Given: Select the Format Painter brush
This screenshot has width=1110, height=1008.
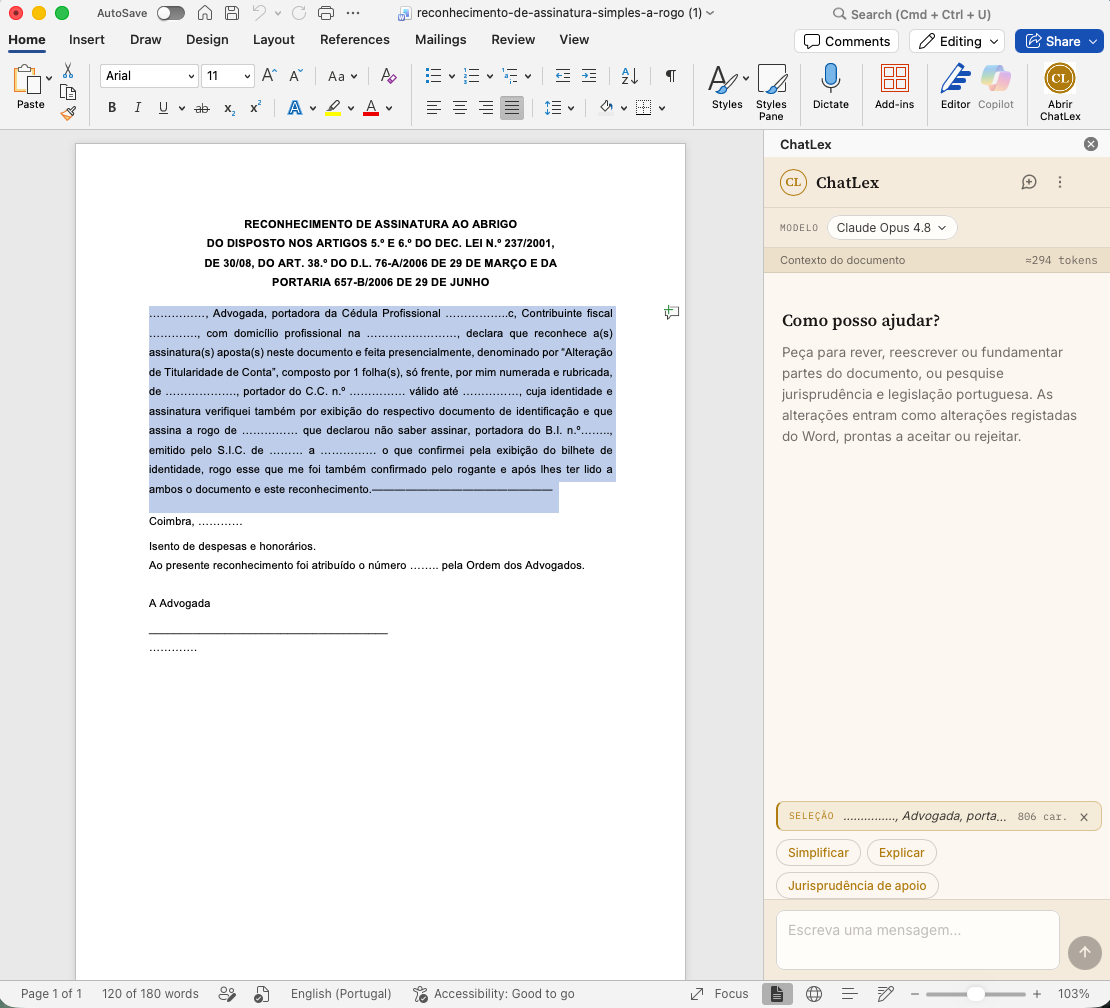Looking at the screenshot, I should point(68,113).
